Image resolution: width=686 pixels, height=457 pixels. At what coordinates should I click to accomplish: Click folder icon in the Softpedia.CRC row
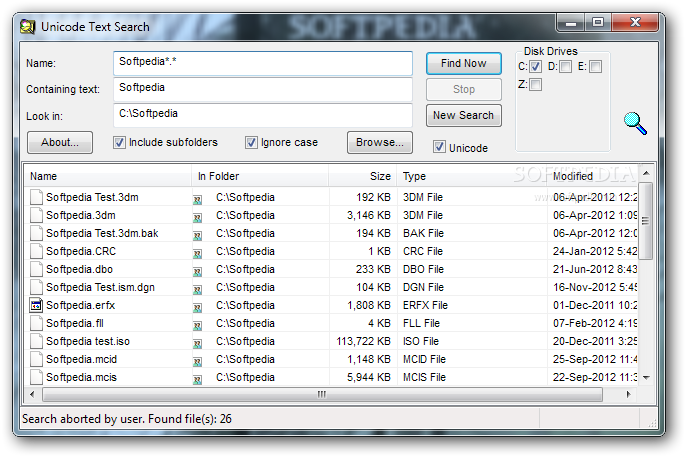198,254
